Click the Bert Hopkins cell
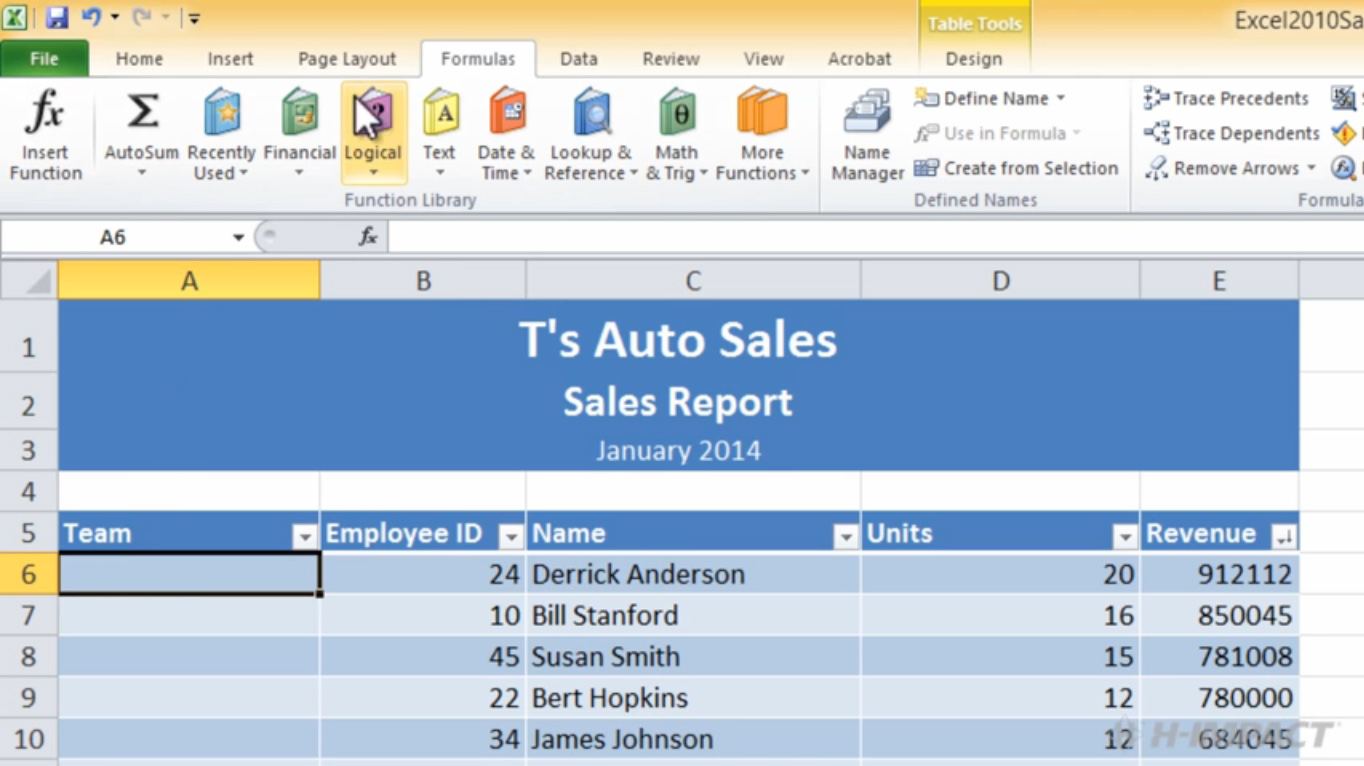This screenshot has width=1364, height=766. [692, 697]
